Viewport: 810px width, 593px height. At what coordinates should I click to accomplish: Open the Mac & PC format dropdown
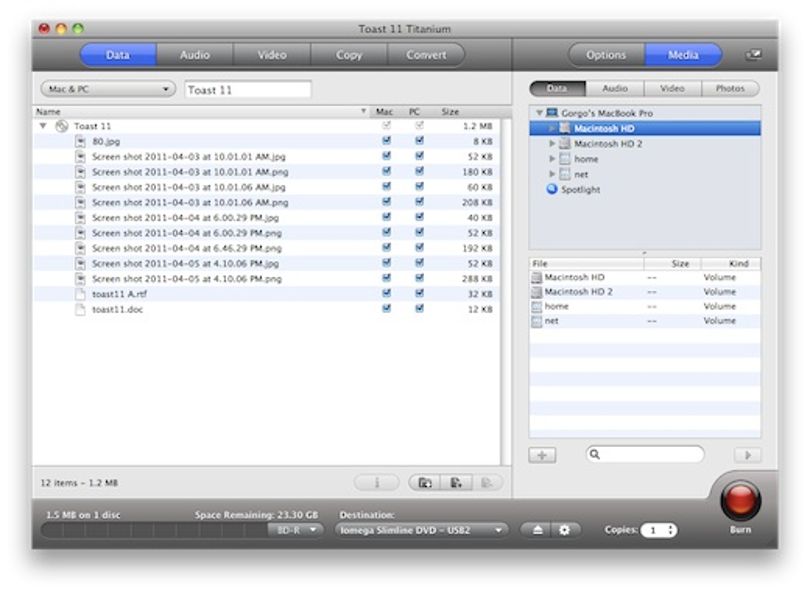(108, 89)
